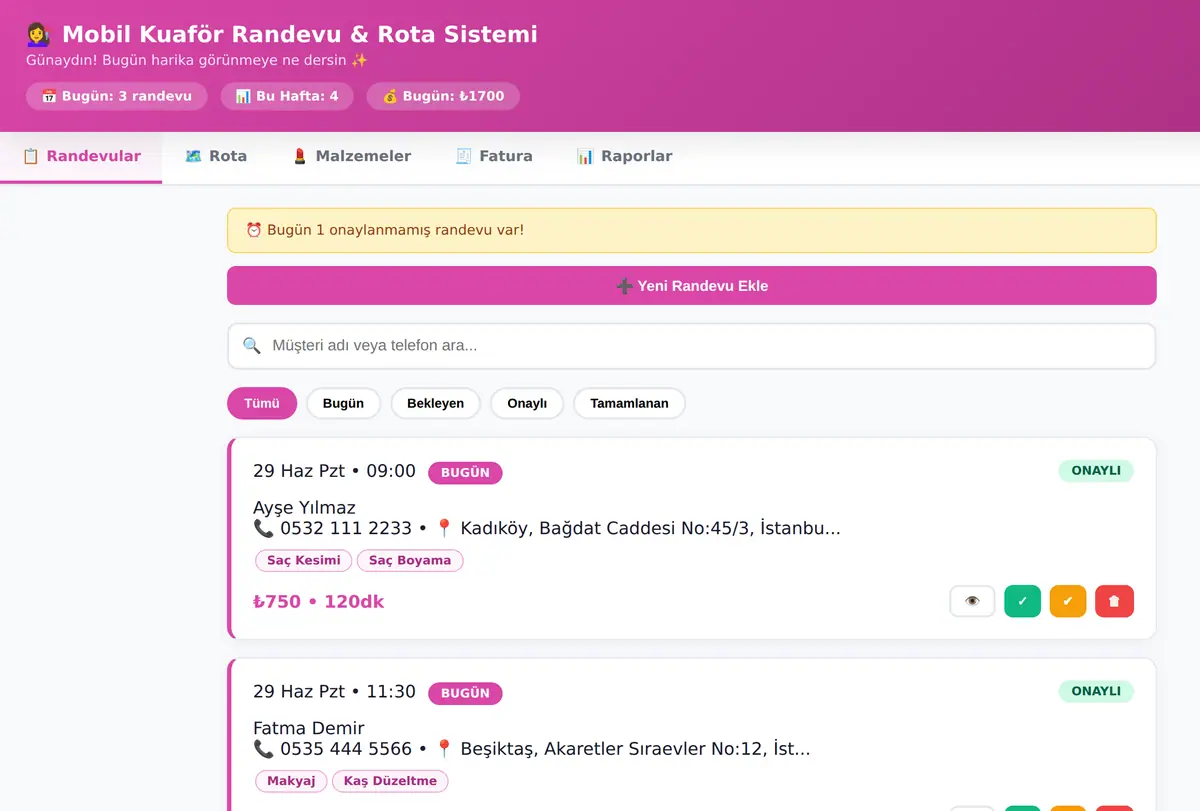The image size is (1200, 811).
Task: Click the Bu Hafta: 4 stat badge
Action: 287,96
